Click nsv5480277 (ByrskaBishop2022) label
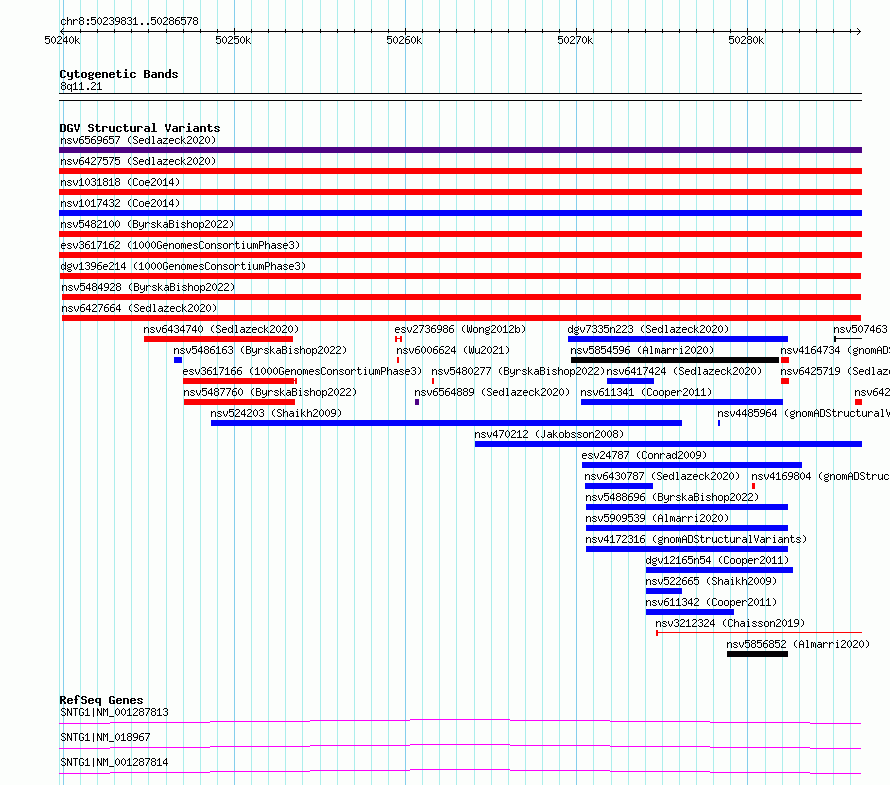This screenshot has width=890, height=785. (x=518, y=371)
